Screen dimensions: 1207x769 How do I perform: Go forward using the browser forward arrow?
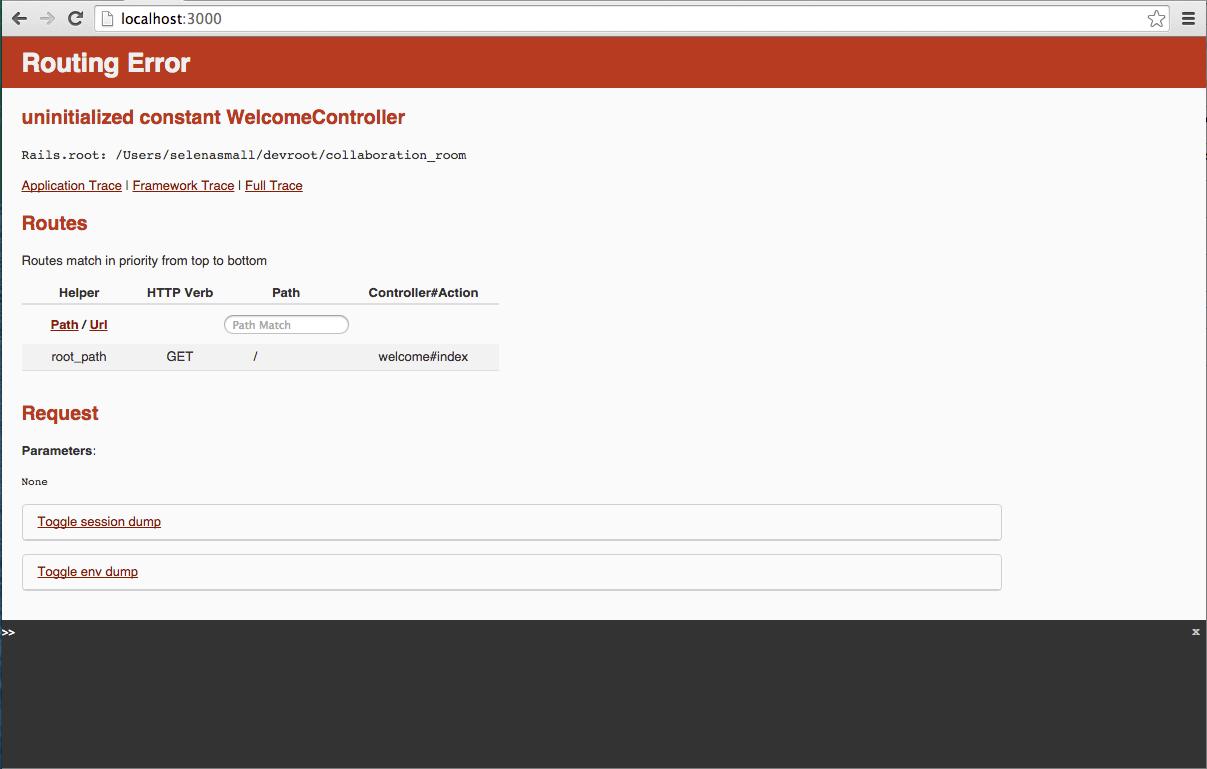47,18
